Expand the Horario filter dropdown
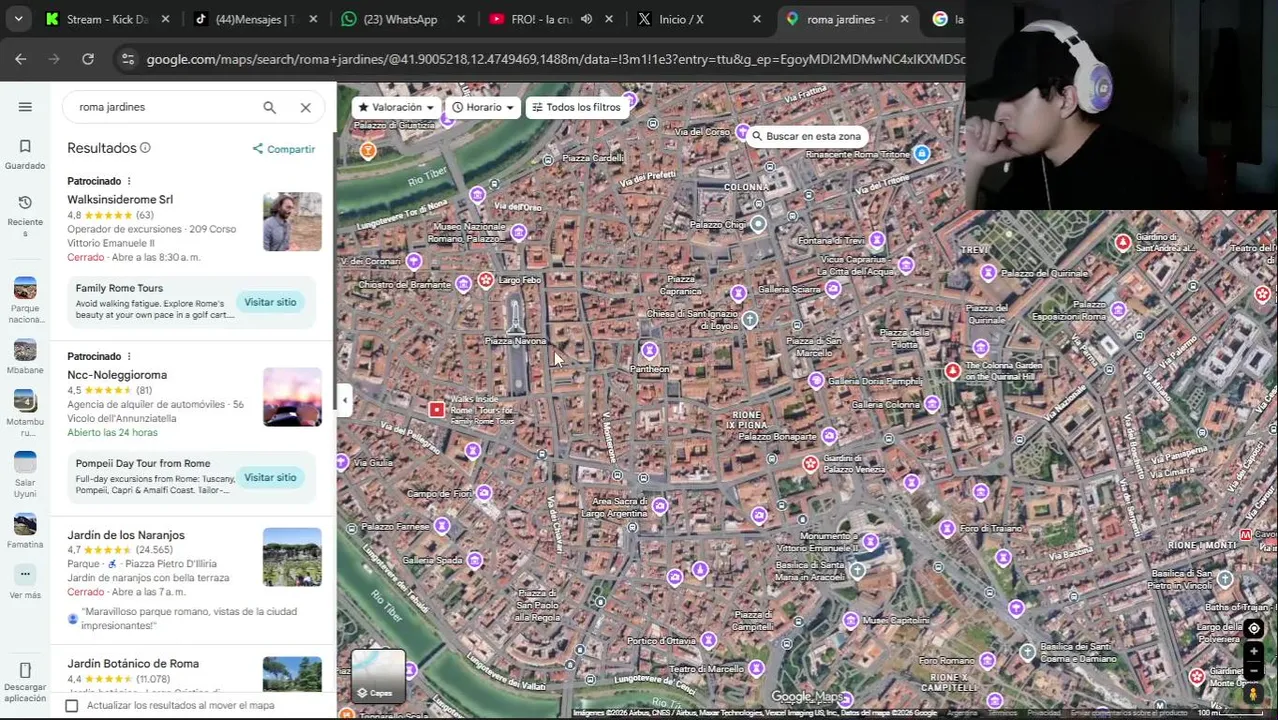The width and height of the screenshot is (1278, 720). (x=483, y=107)
